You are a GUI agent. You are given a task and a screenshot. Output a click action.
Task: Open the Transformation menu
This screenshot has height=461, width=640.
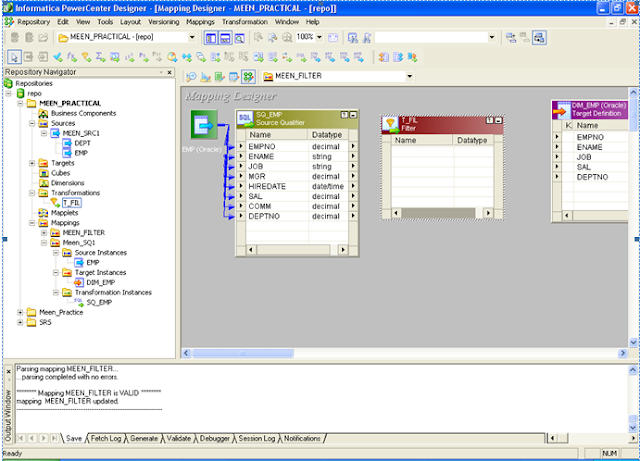click(x=245, y=22)
